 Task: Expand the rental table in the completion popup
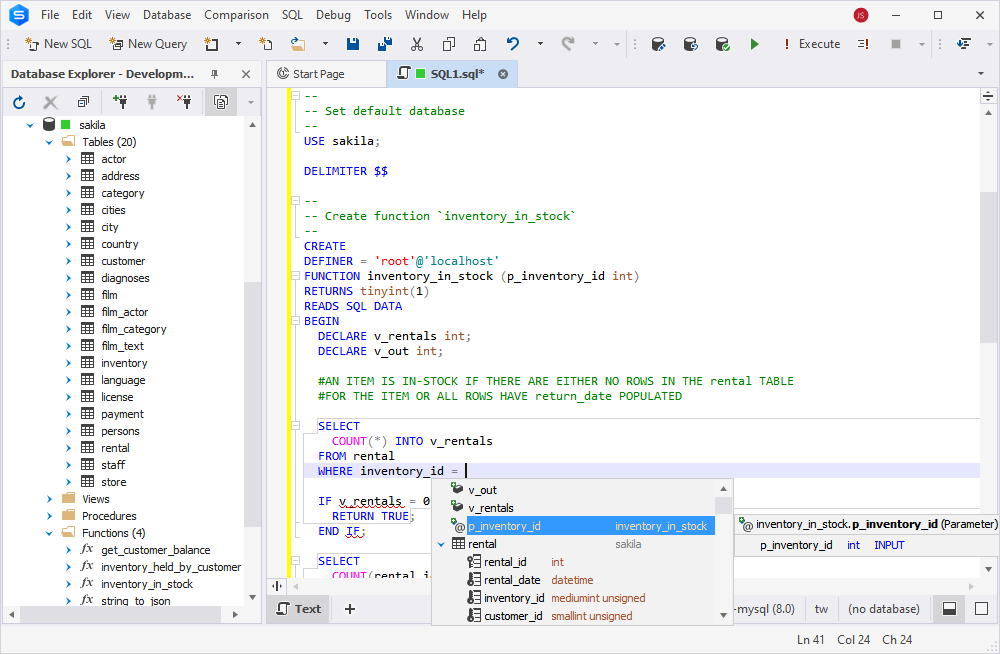coord(441,543)
